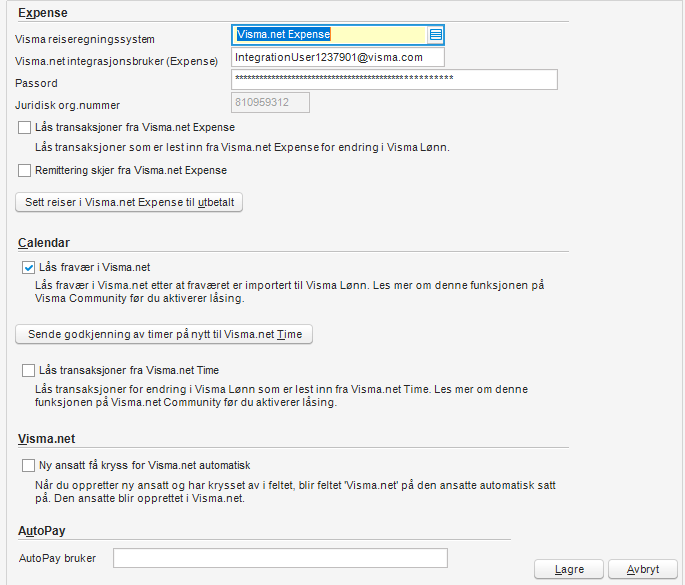Open the travel expense system dropdown list icon

(436, 35)
